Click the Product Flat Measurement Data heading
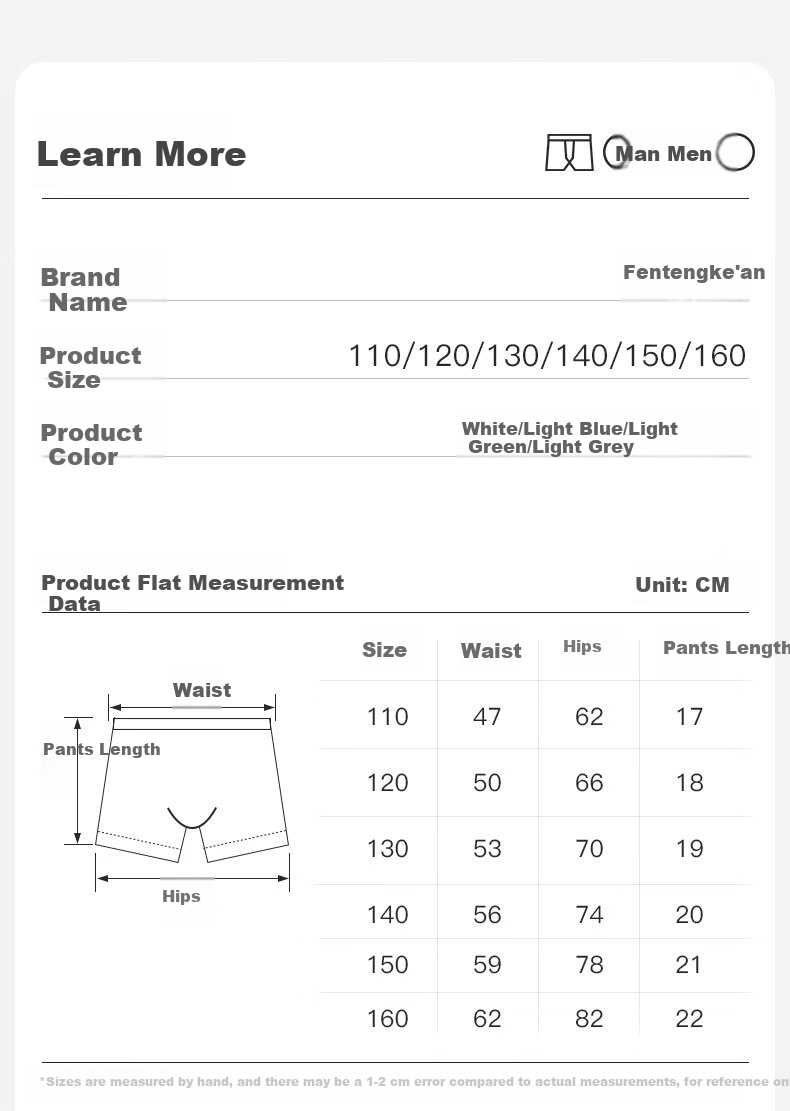The image size is (790, 1111). (x=193, y=593)
